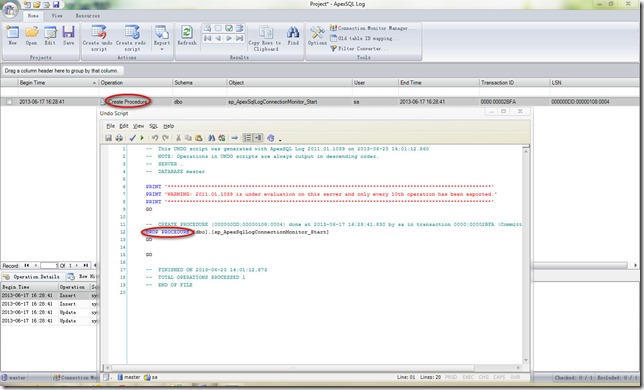The image size is (644, 390).
Task: Switch to the Home ribbon tab
Action: click(33, 16)
